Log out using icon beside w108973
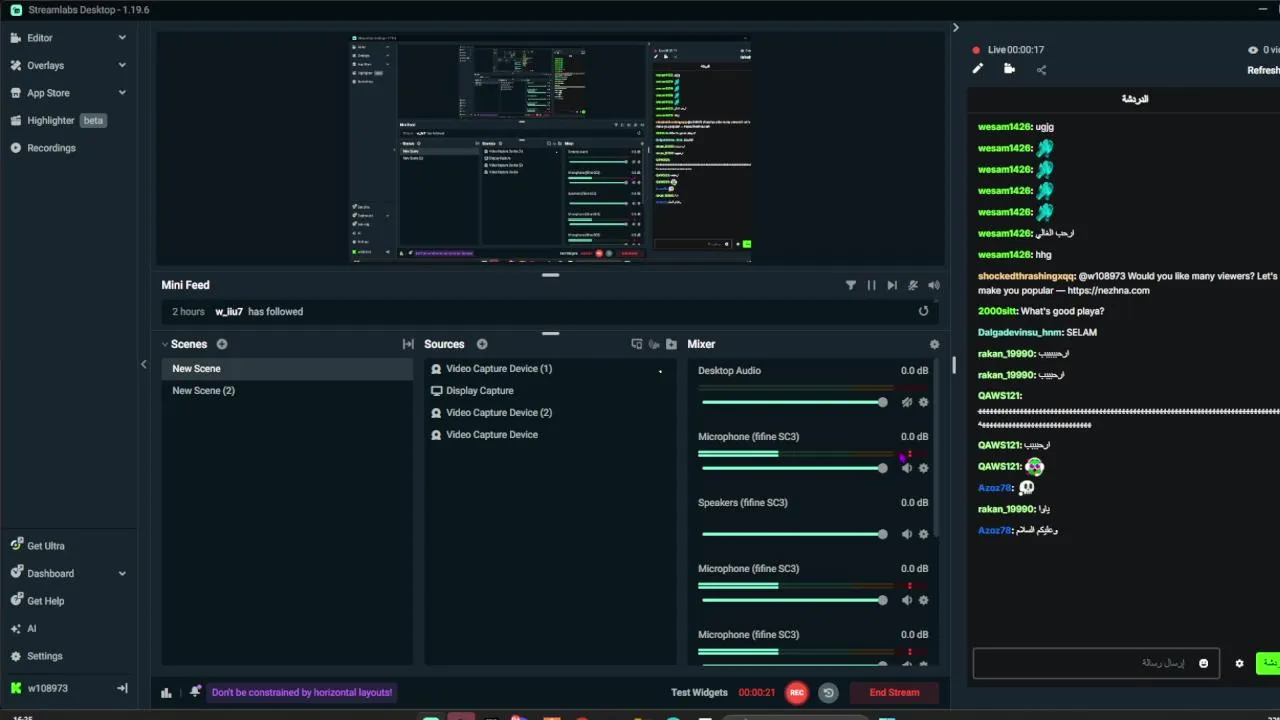 [122, 688]
